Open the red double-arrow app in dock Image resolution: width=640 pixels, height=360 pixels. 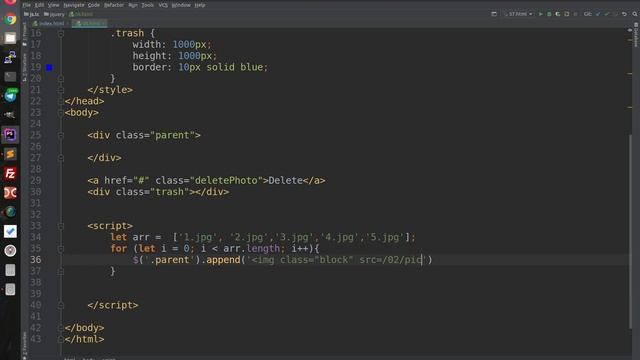tap(10, 193)
